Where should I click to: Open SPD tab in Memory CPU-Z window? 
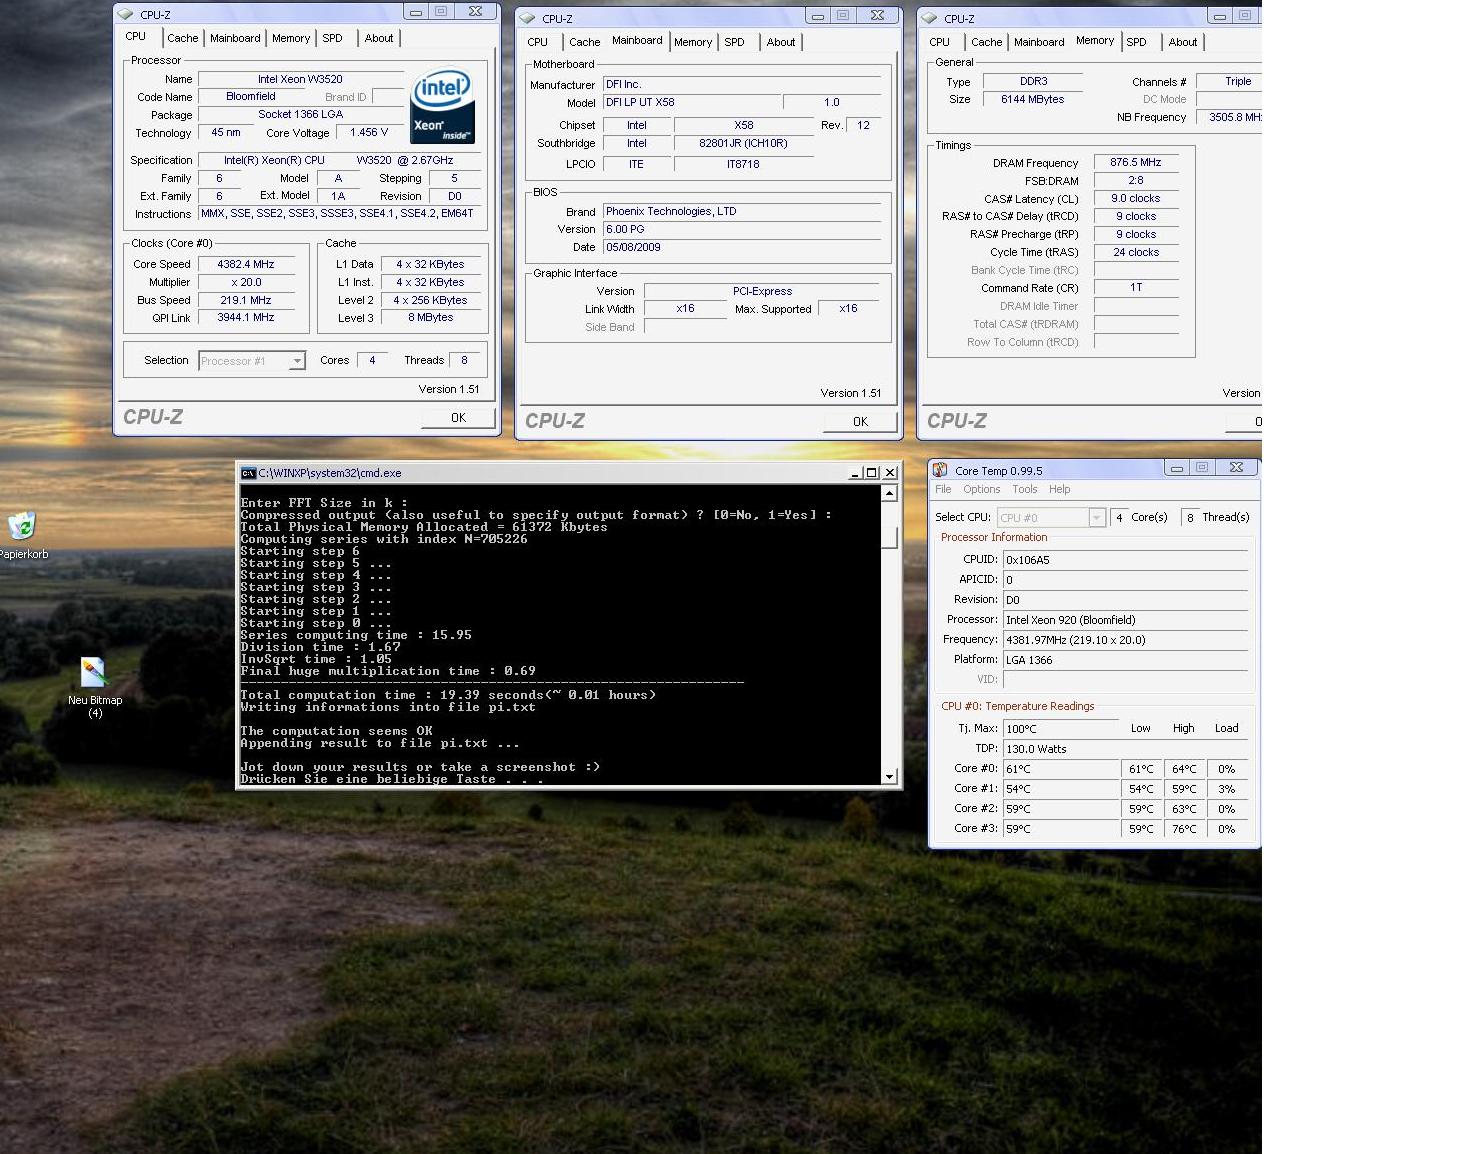point(1136,42)
